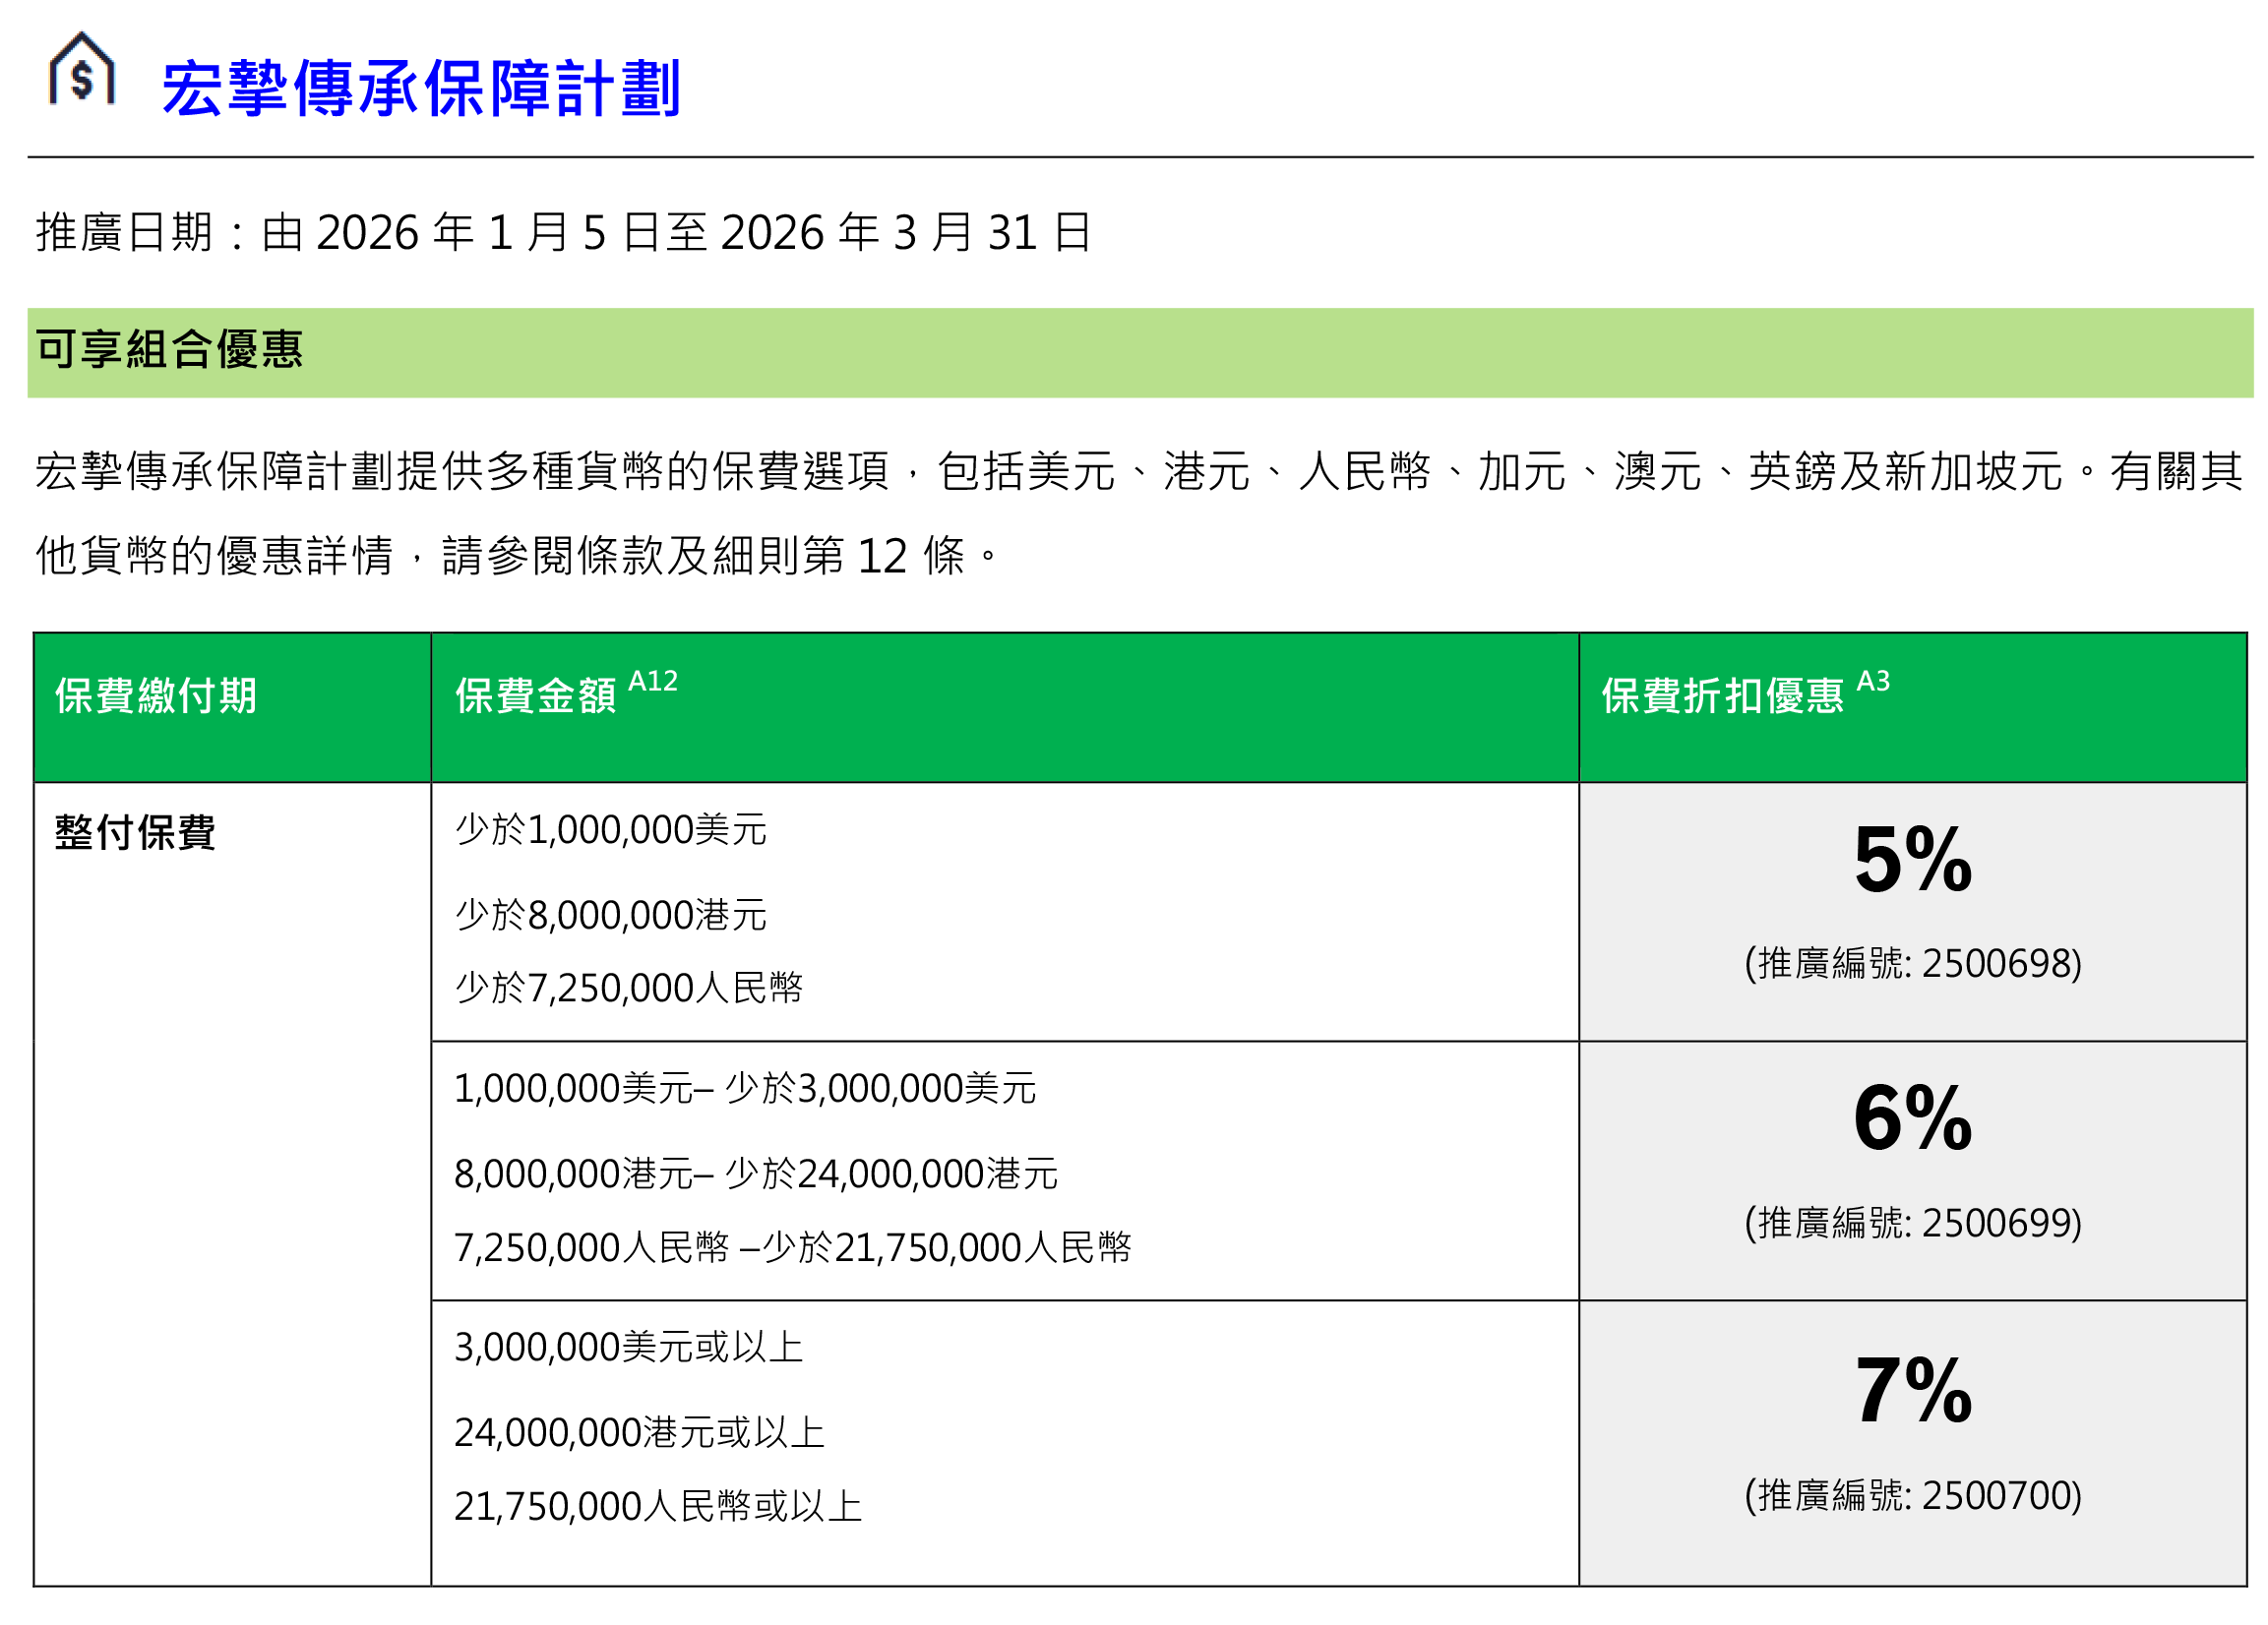Viewport: 2268px width, 1625px height.
Task: Click the A12 superscript footnote reference
Action: click(x=653, y=682)
